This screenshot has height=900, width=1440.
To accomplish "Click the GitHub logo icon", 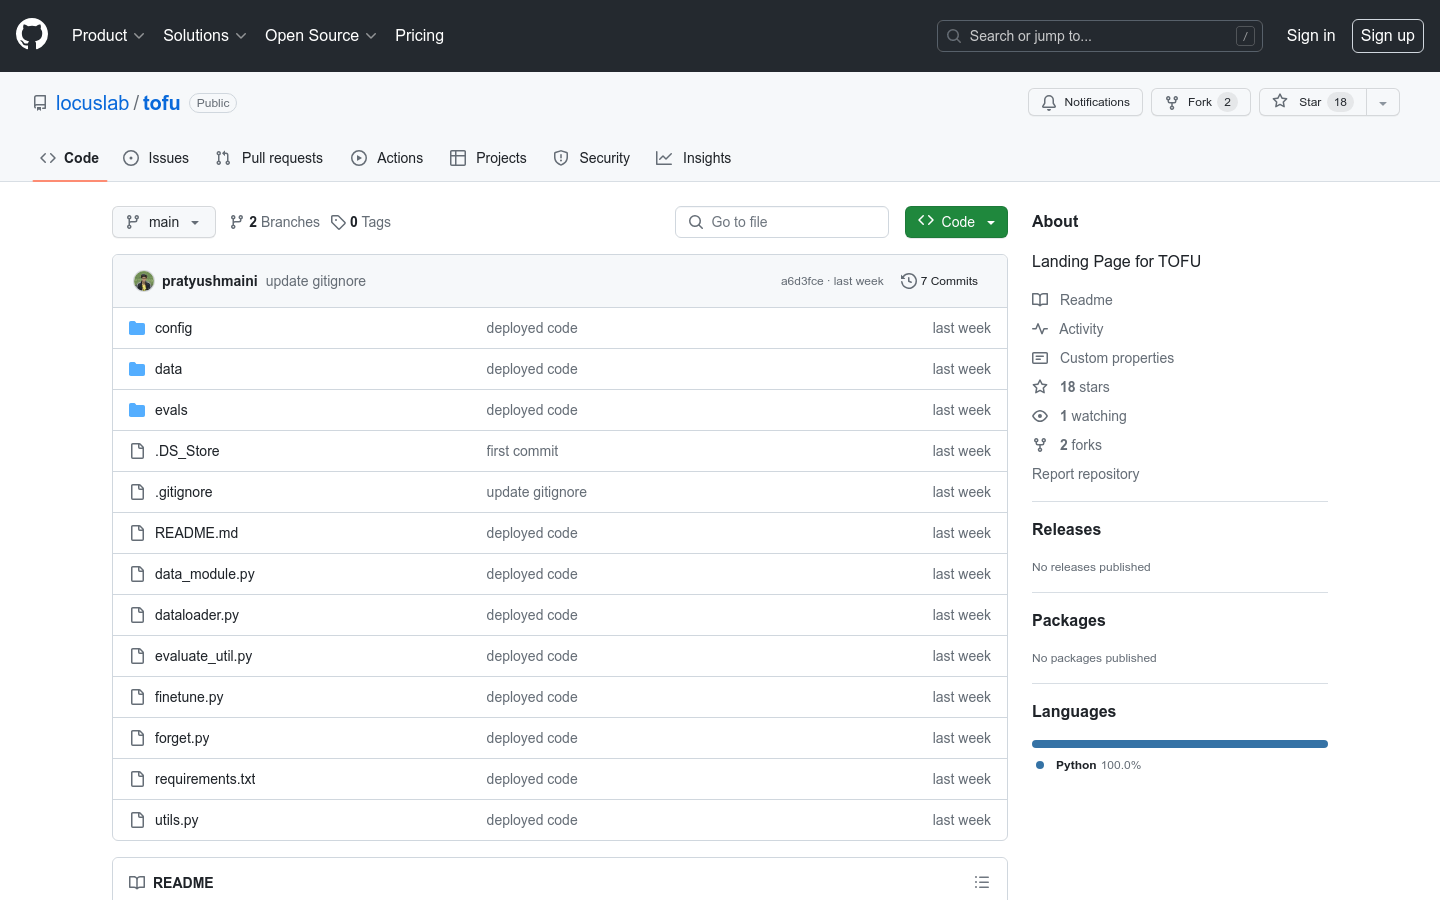I will click(x=32, y=35).
